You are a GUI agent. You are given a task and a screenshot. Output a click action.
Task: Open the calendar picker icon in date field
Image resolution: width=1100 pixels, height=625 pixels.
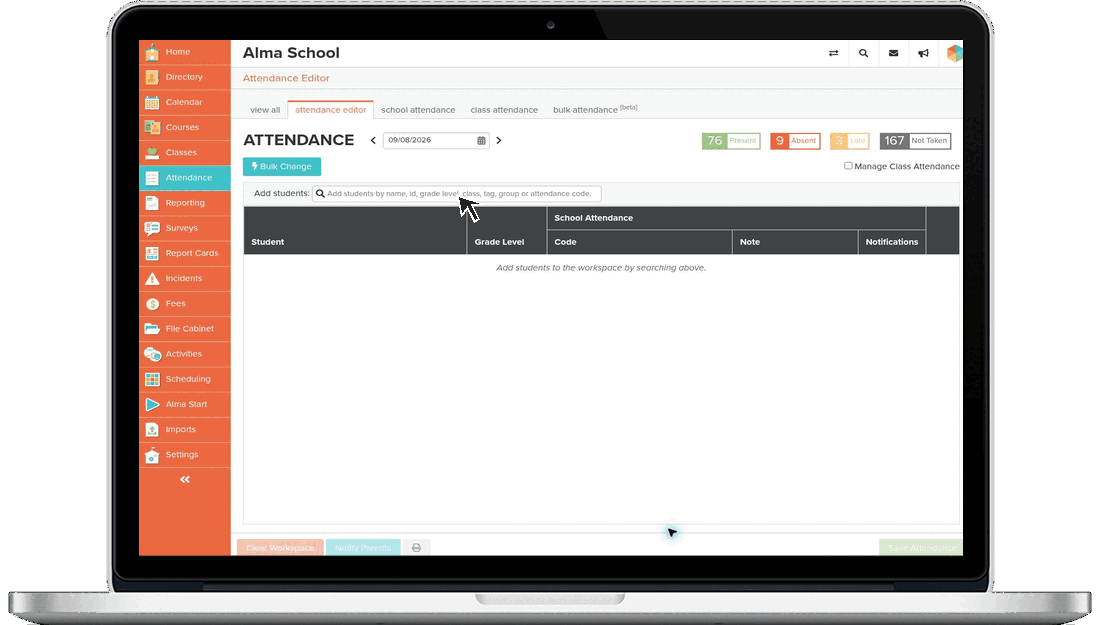coord(481,141)
